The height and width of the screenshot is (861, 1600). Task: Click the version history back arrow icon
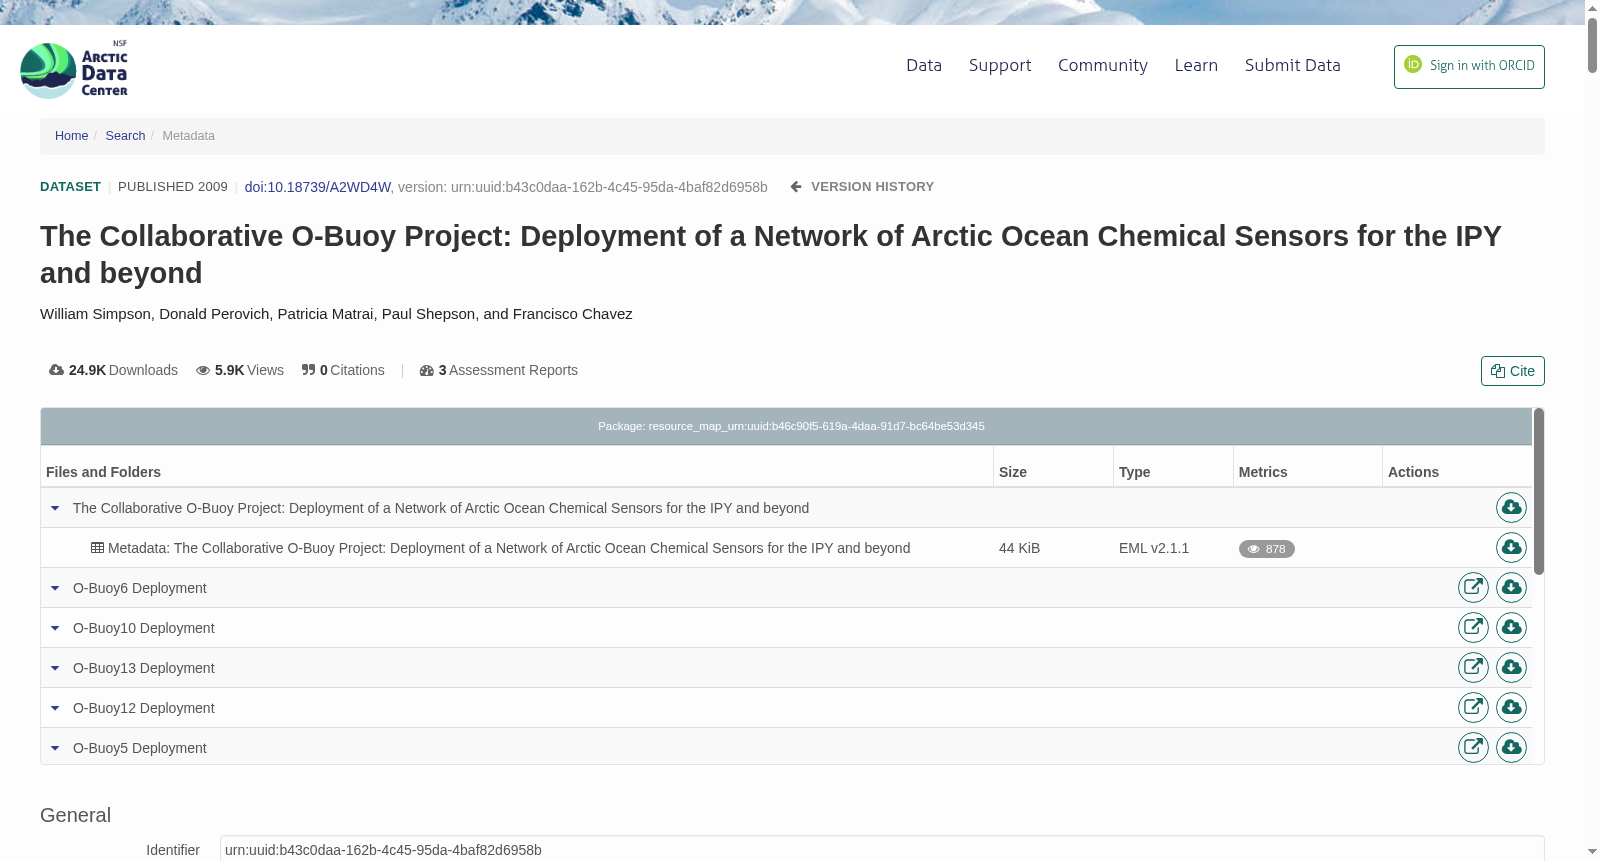(796, 187)
